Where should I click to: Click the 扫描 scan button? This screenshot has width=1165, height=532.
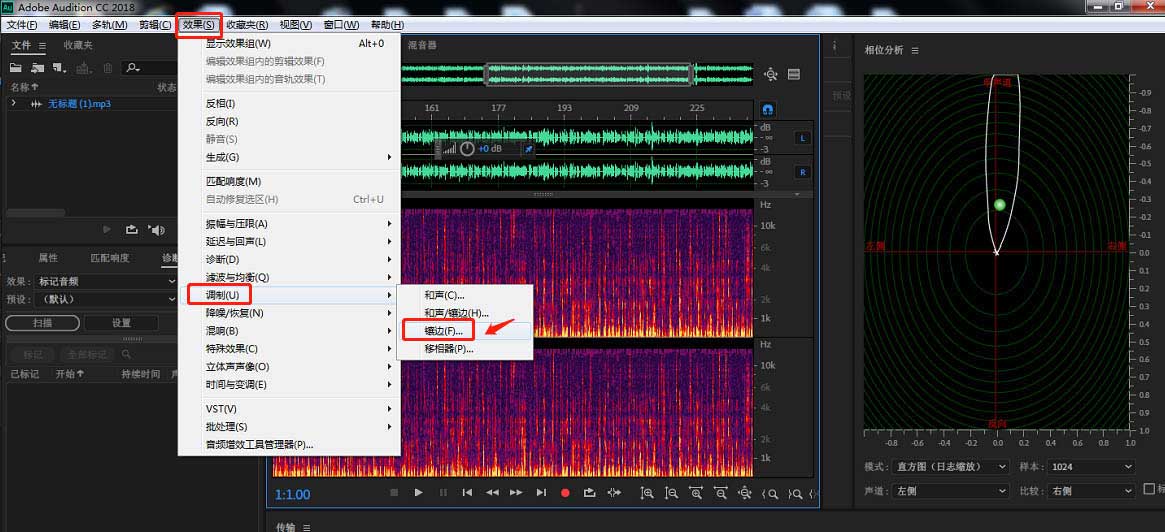41,323
